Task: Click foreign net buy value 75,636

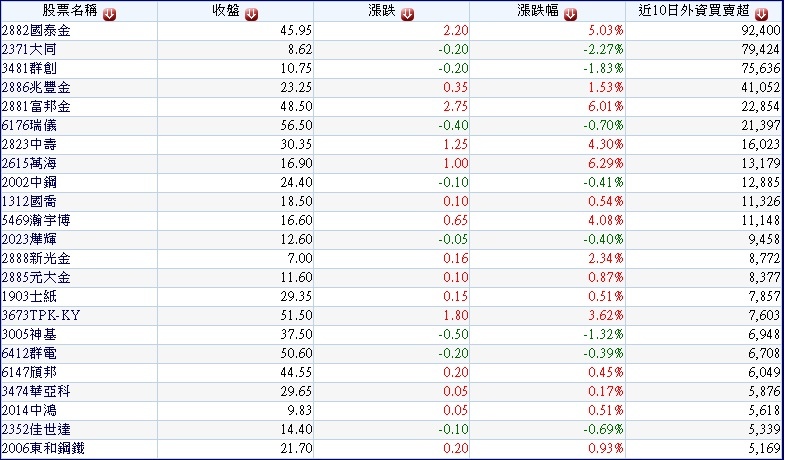Action: coord(761,69)
